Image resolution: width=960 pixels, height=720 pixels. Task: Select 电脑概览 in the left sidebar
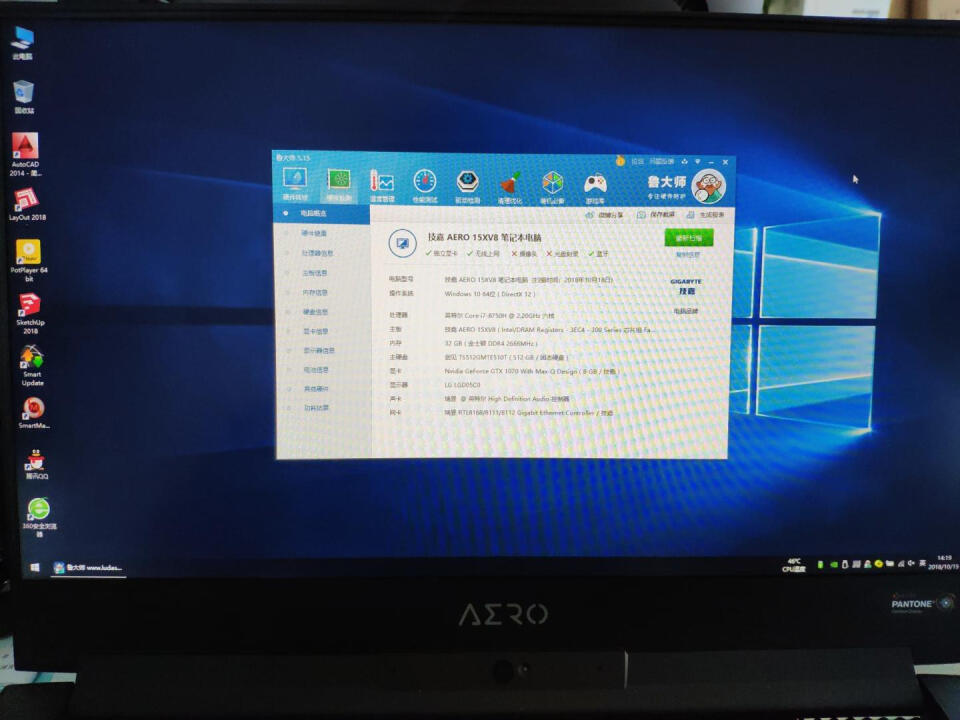tap(322, 214)
